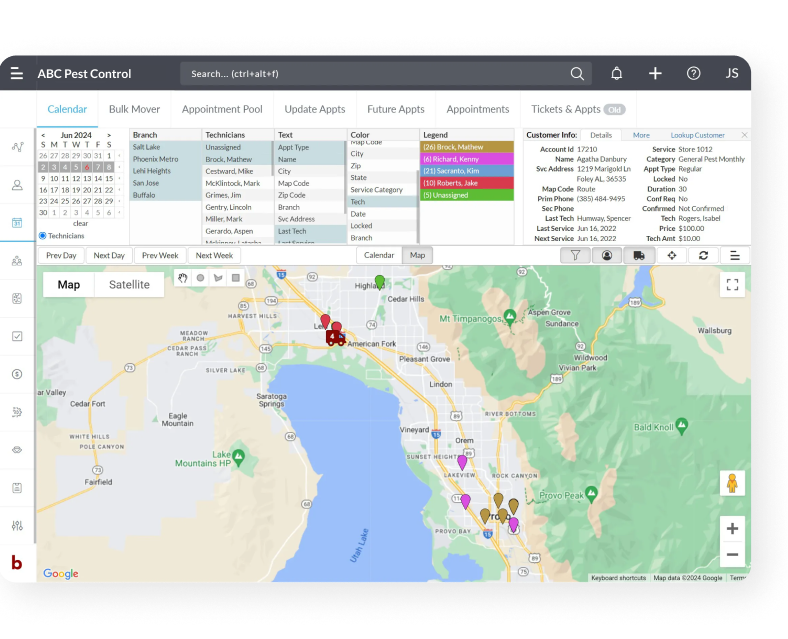Click the magnifier search icon
This screenshot has height=639, width=788.
tap(577, 74)
